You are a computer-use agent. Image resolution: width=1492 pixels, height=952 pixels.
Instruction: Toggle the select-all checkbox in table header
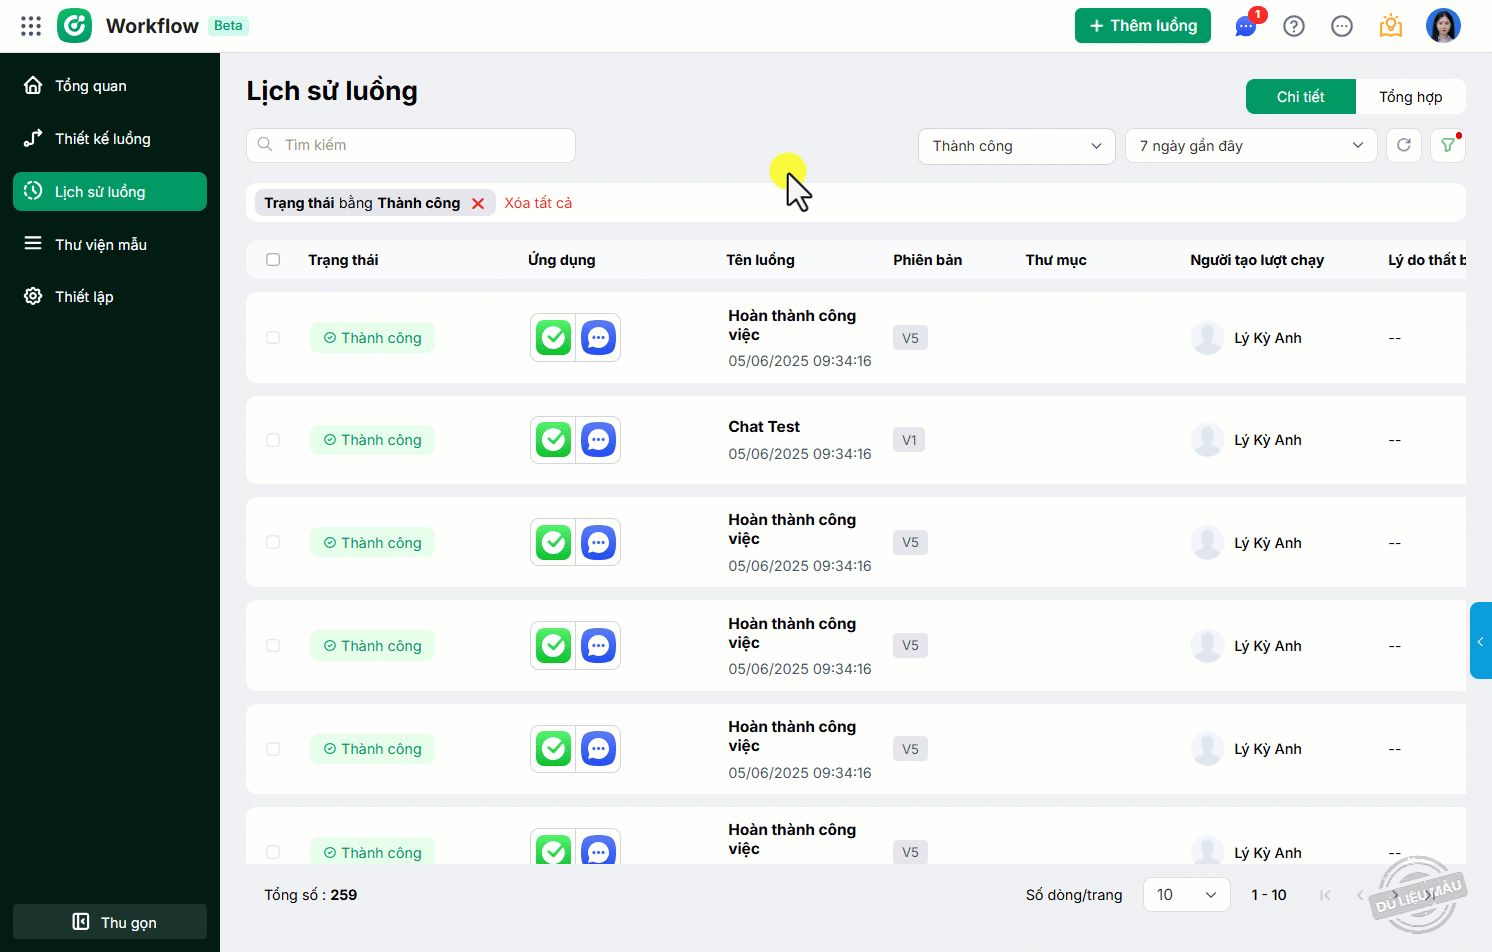point(273,260)
